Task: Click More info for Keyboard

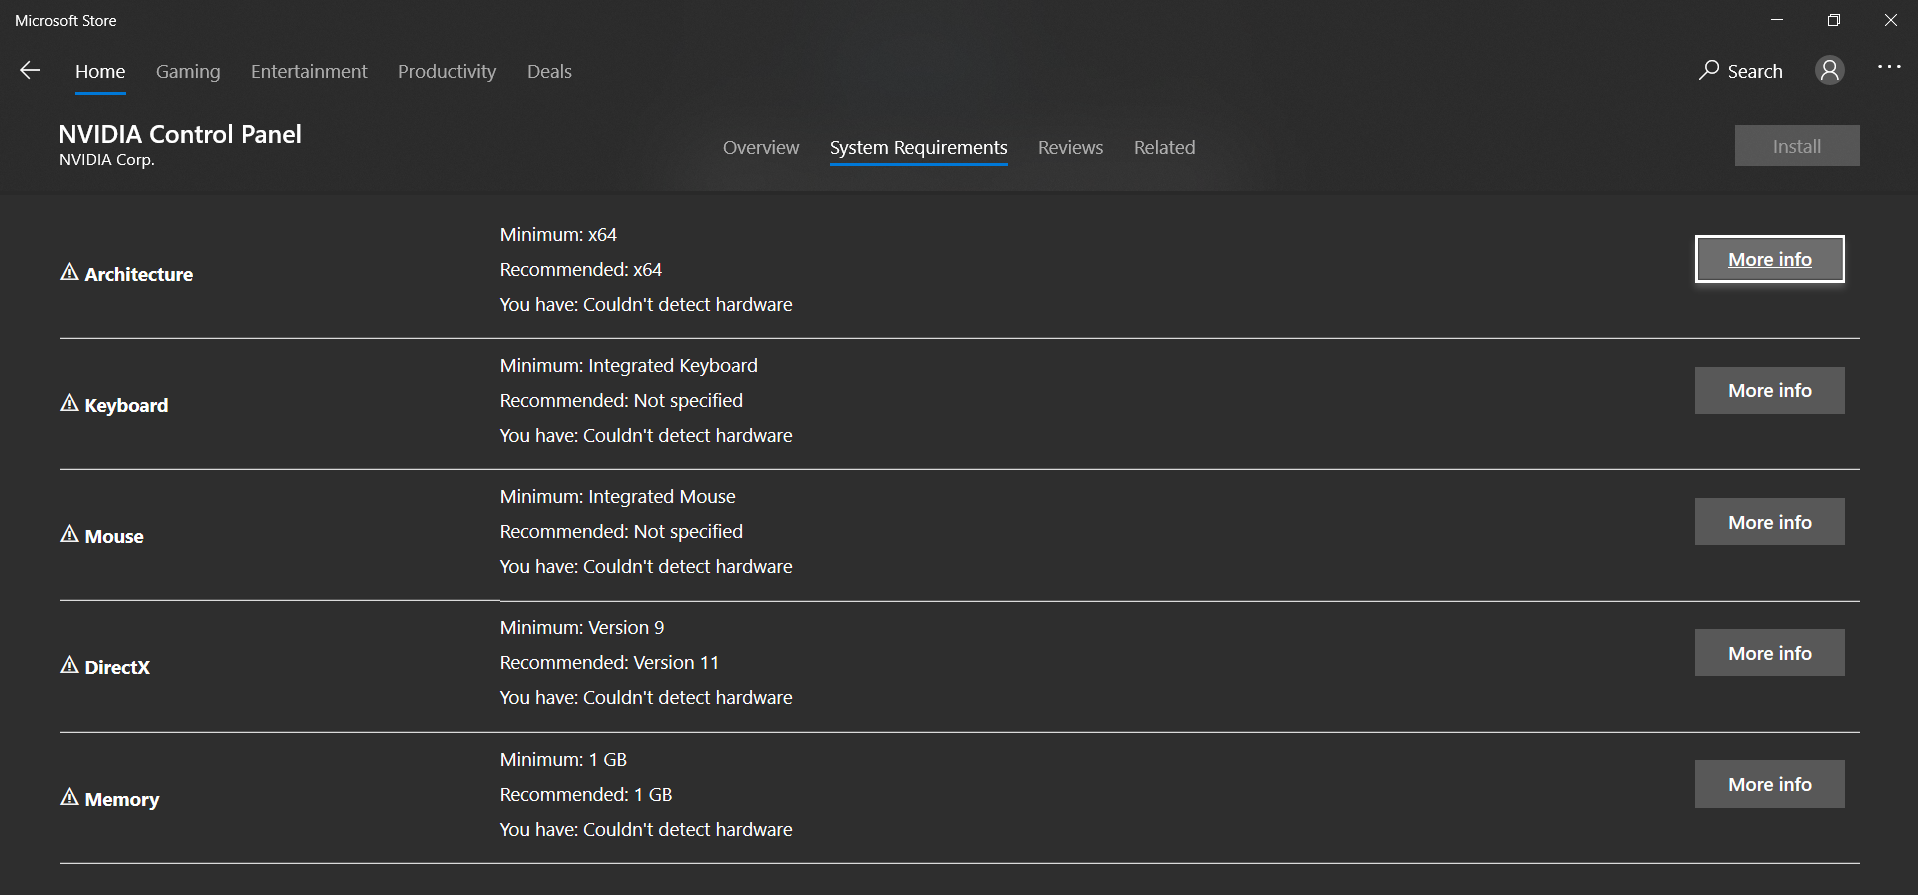Action: pyautogui.click(x=1769, y=390)
